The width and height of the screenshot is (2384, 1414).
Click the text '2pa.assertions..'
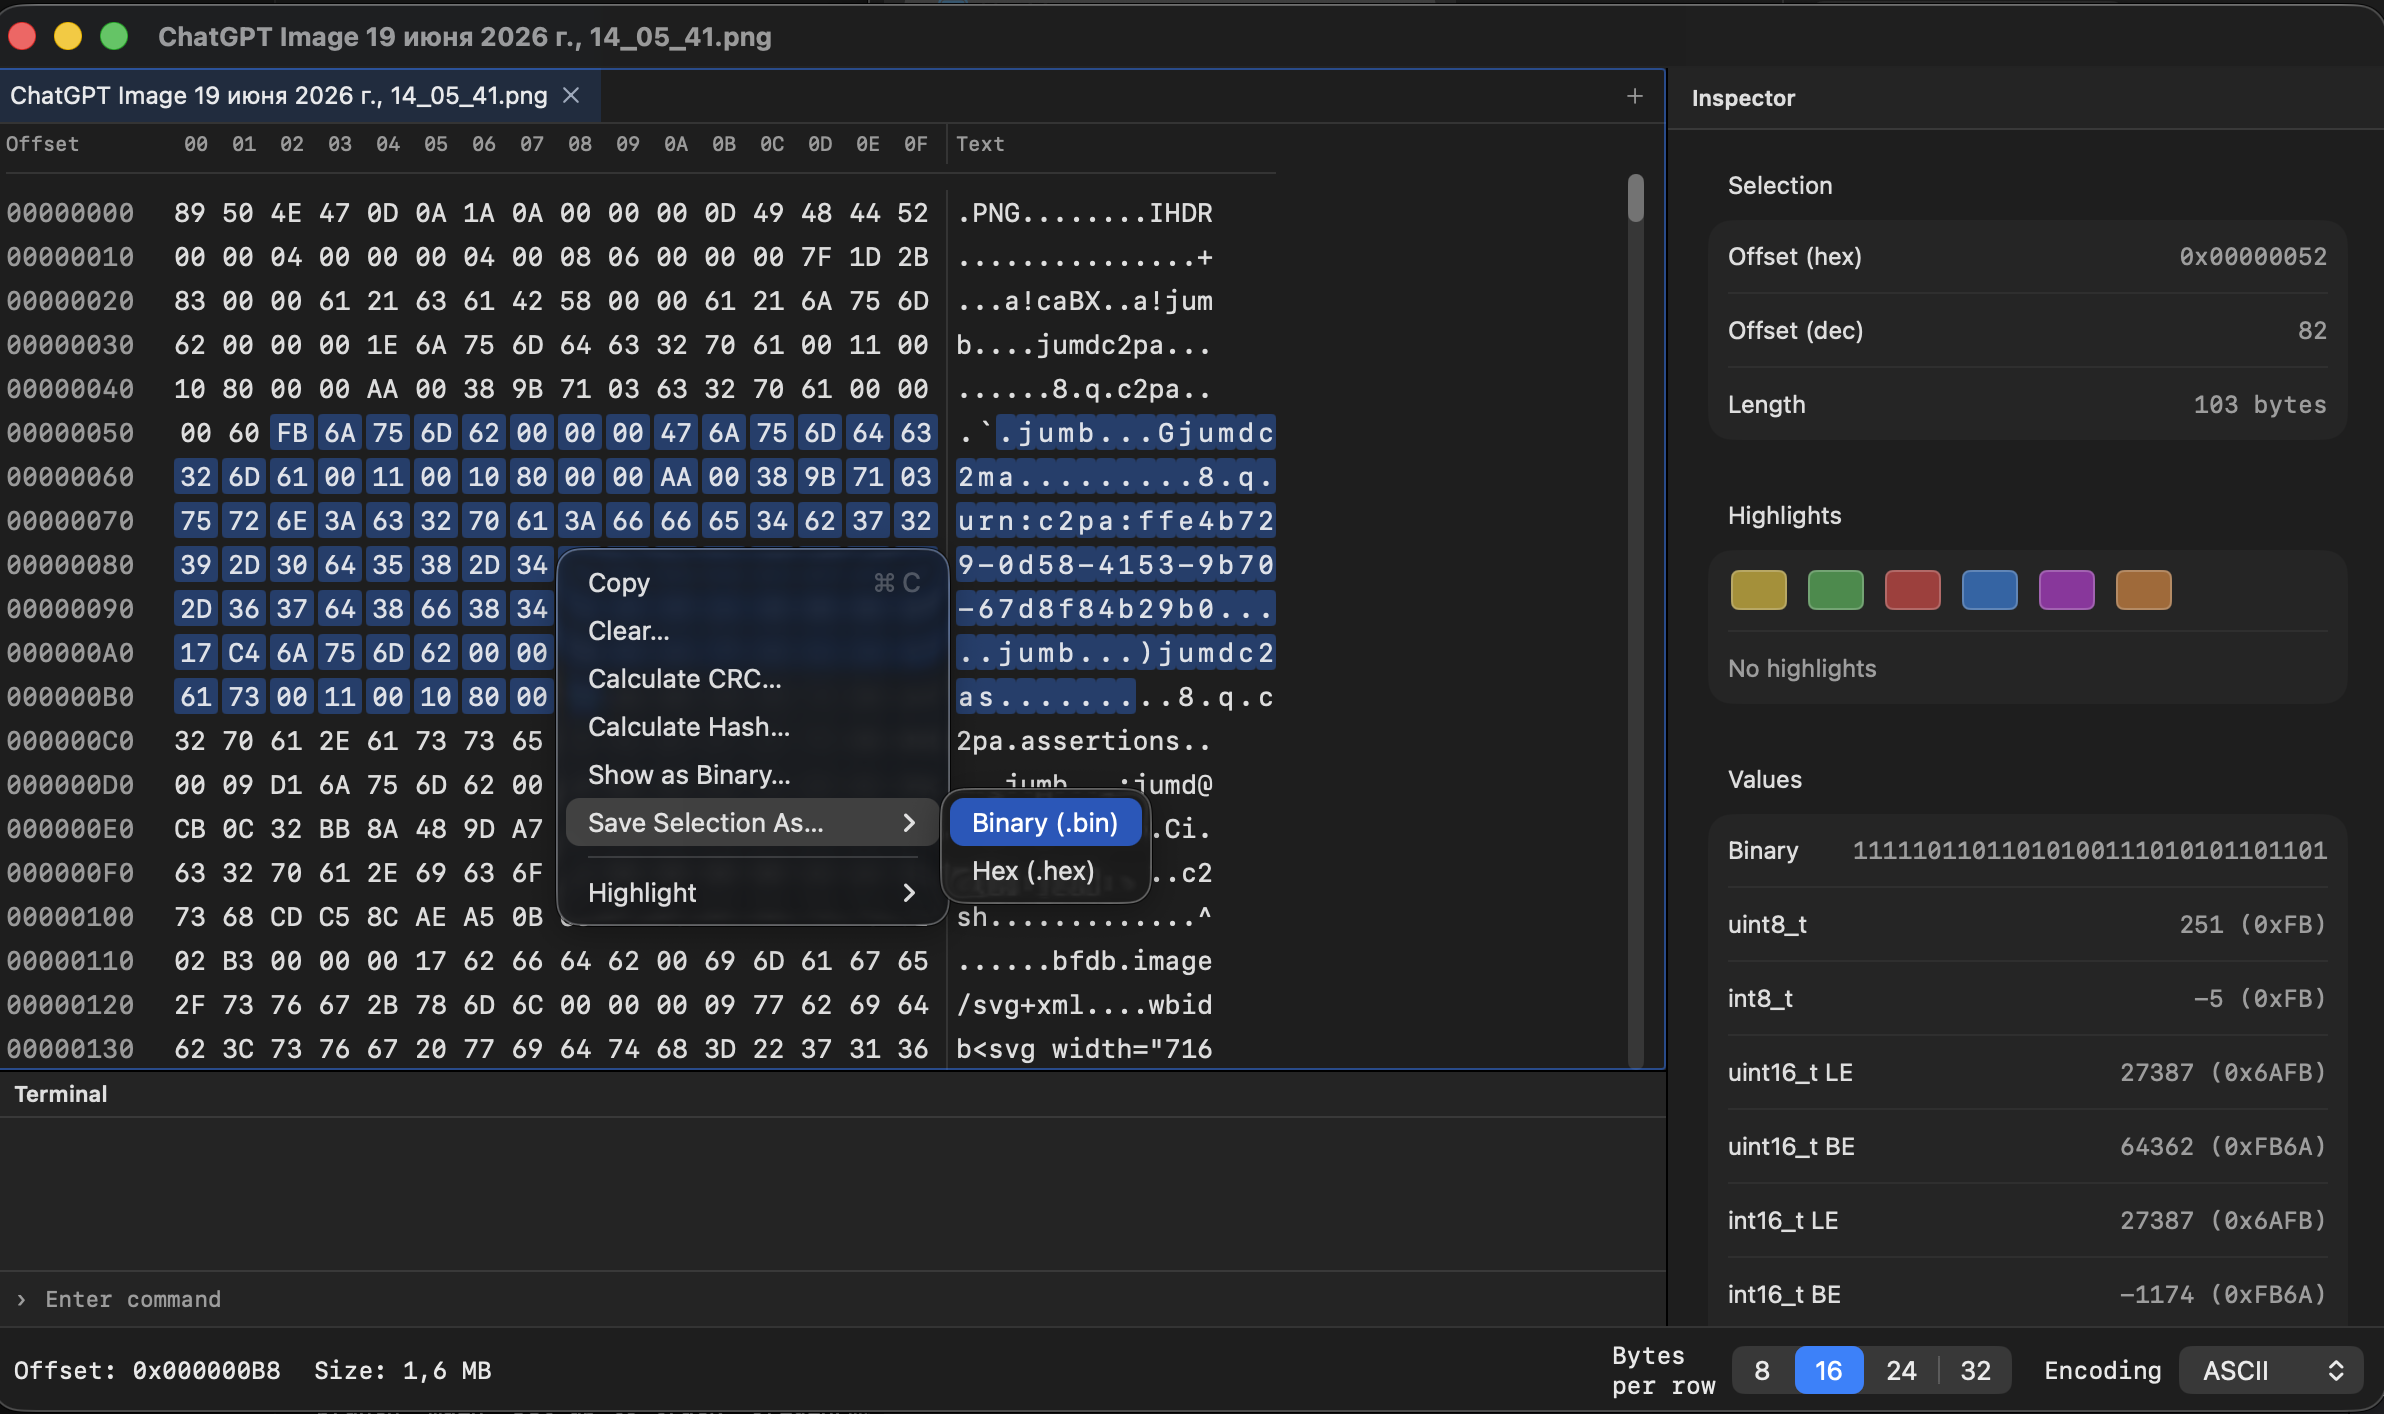coord(1085,741)
